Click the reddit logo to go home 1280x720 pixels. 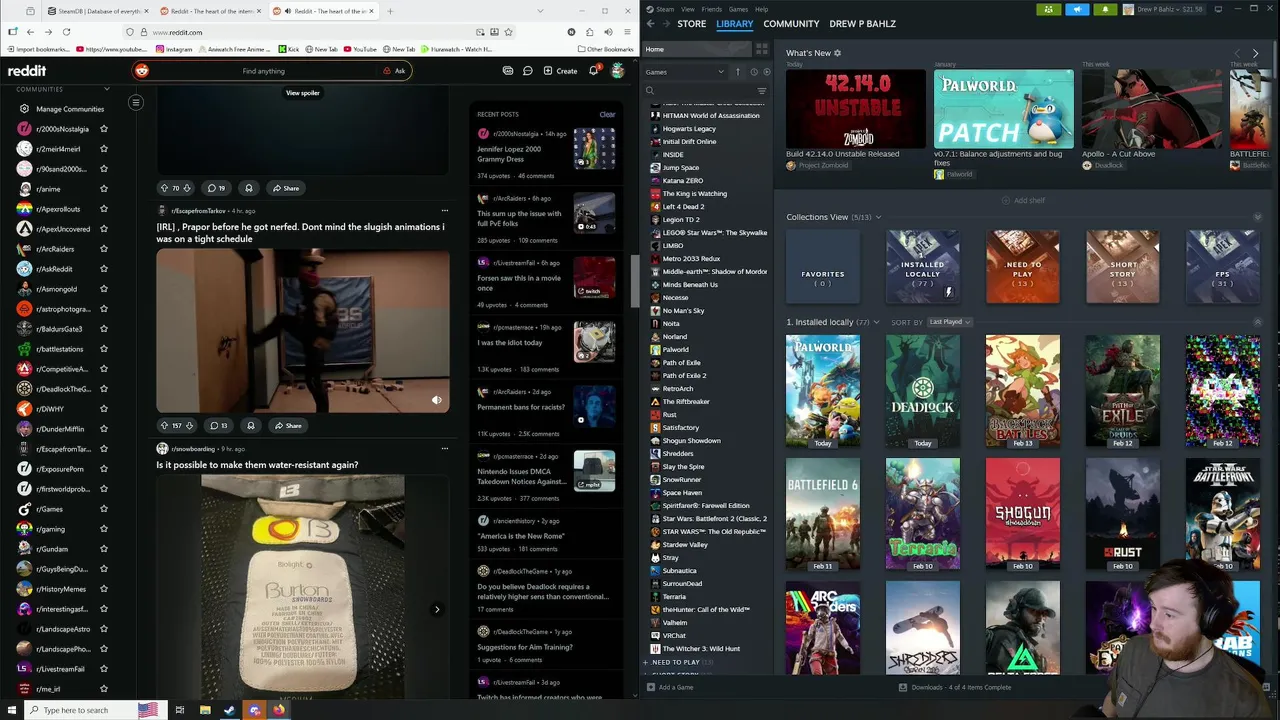(x=27, y=71)
